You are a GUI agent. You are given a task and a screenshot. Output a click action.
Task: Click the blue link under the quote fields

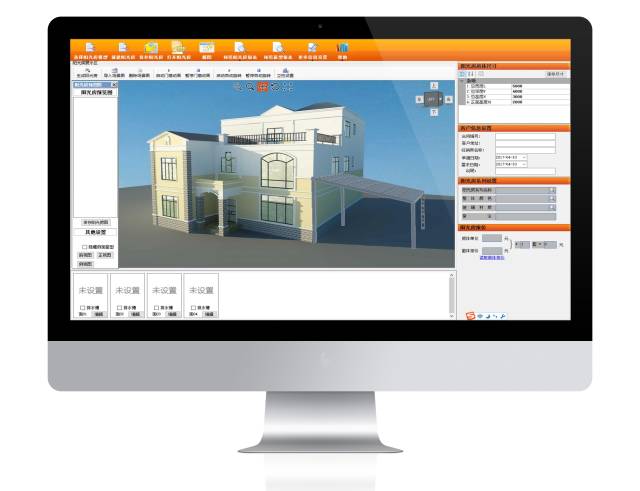pos(492,258)
